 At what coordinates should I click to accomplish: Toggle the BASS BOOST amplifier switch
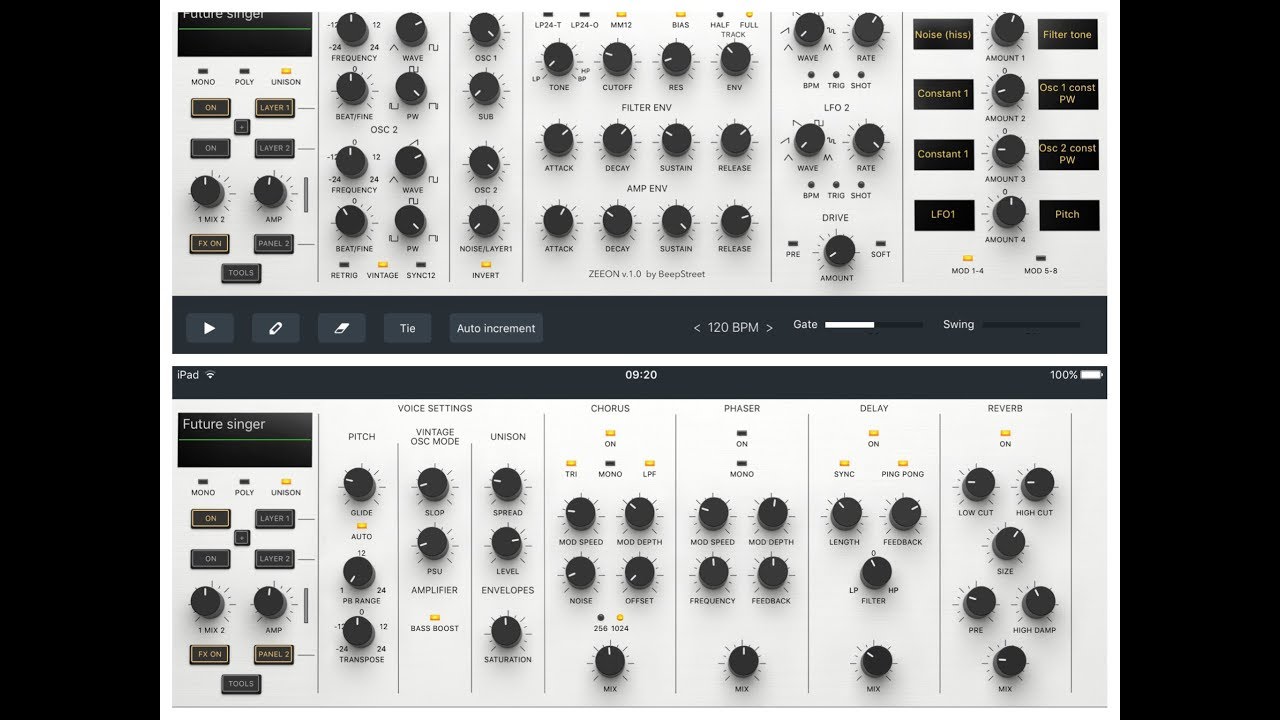[434, 617]
